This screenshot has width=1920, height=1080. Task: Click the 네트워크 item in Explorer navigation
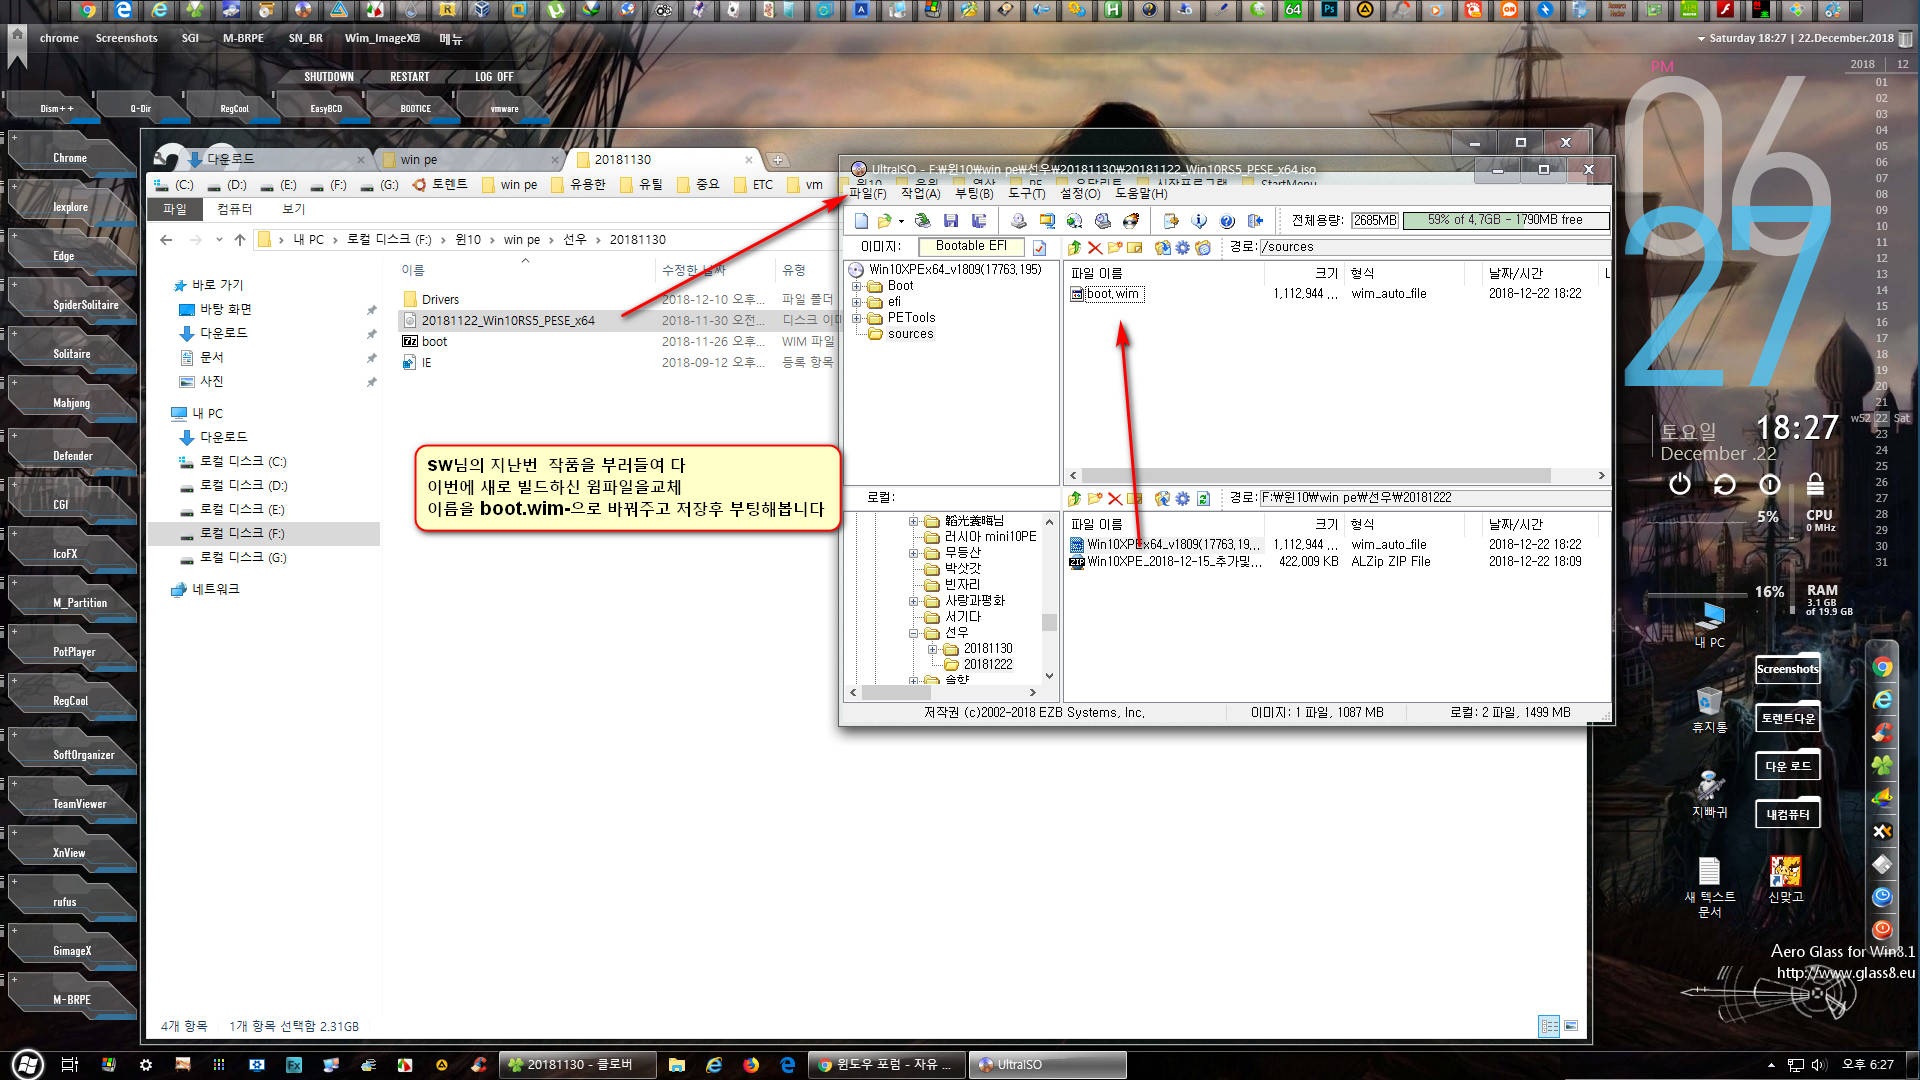[x=215, y=590]
